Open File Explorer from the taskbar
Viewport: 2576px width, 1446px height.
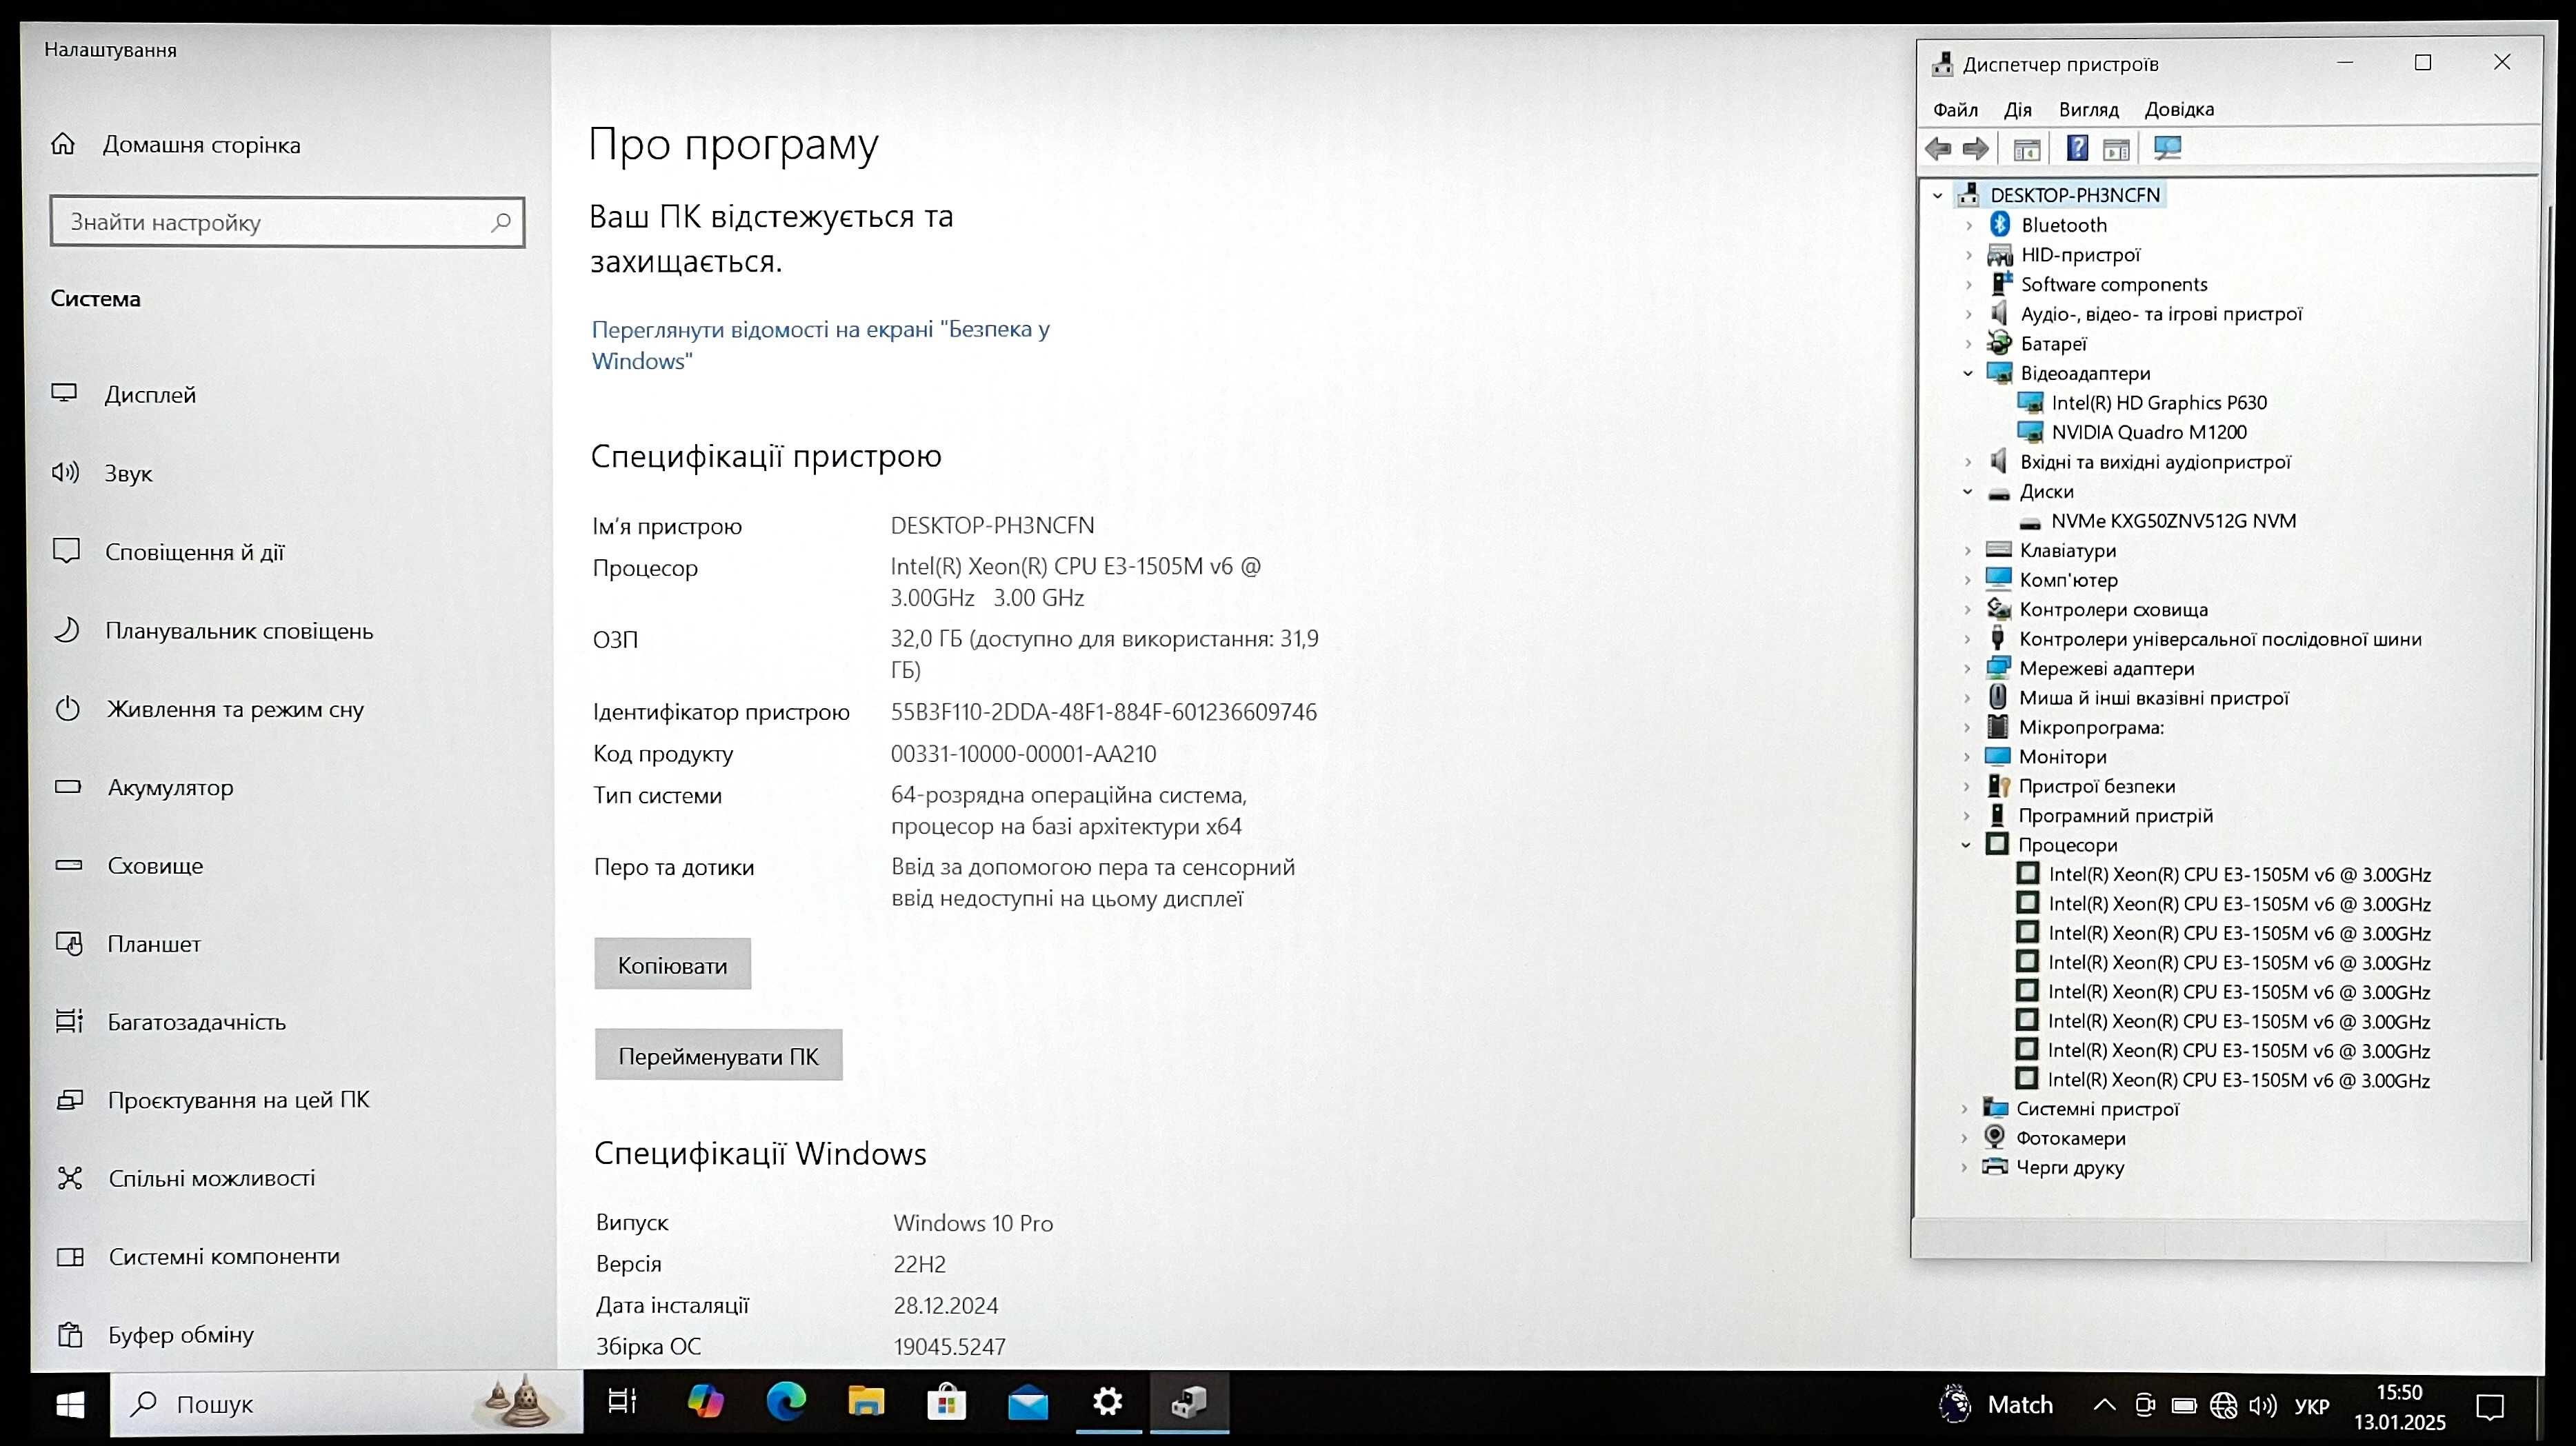coord(866,1403)
